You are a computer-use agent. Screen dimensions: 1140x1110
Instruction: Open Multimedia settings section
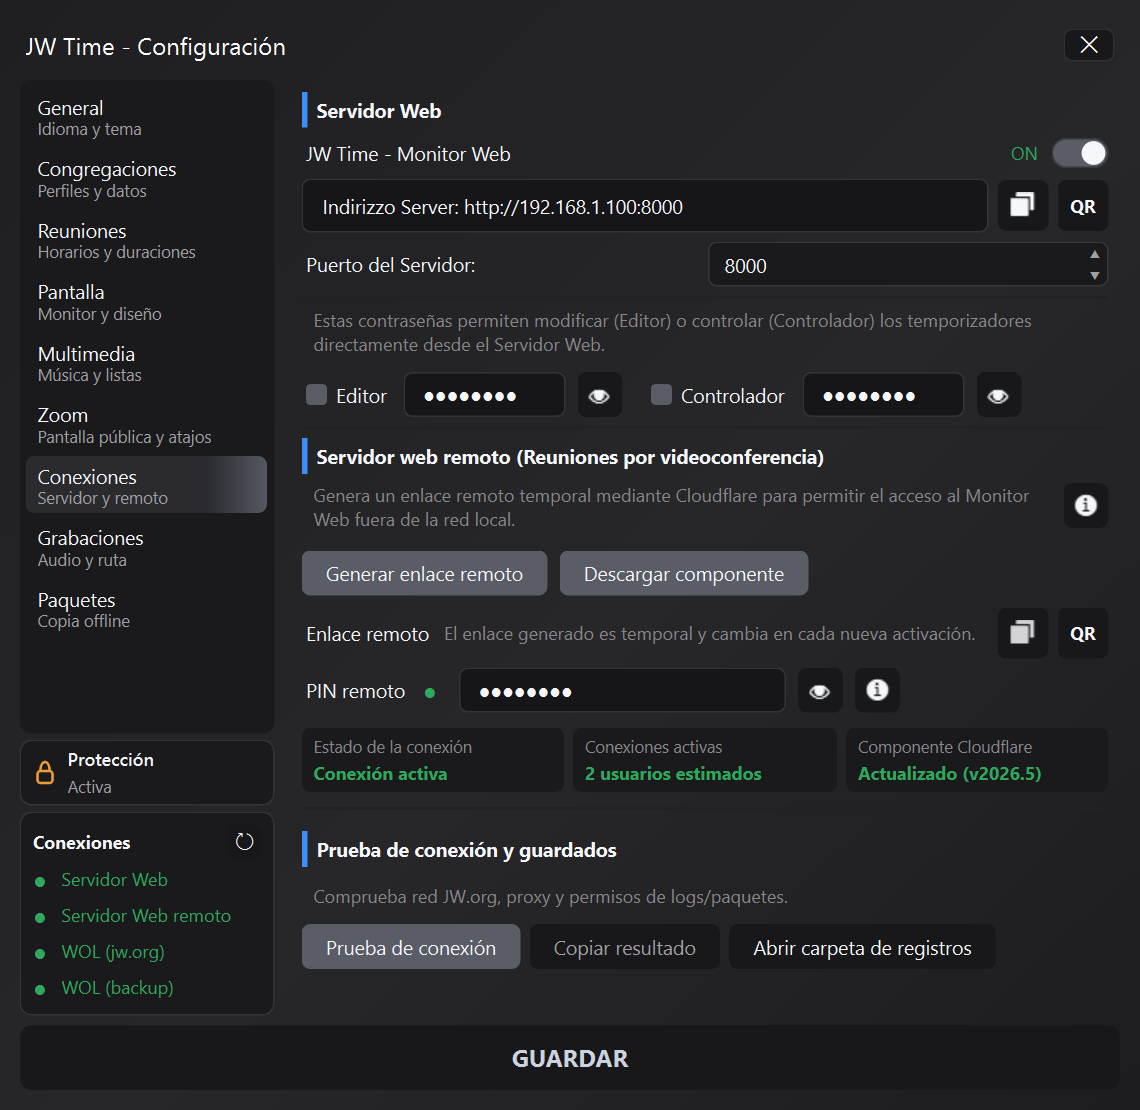[x=146, y=364]
